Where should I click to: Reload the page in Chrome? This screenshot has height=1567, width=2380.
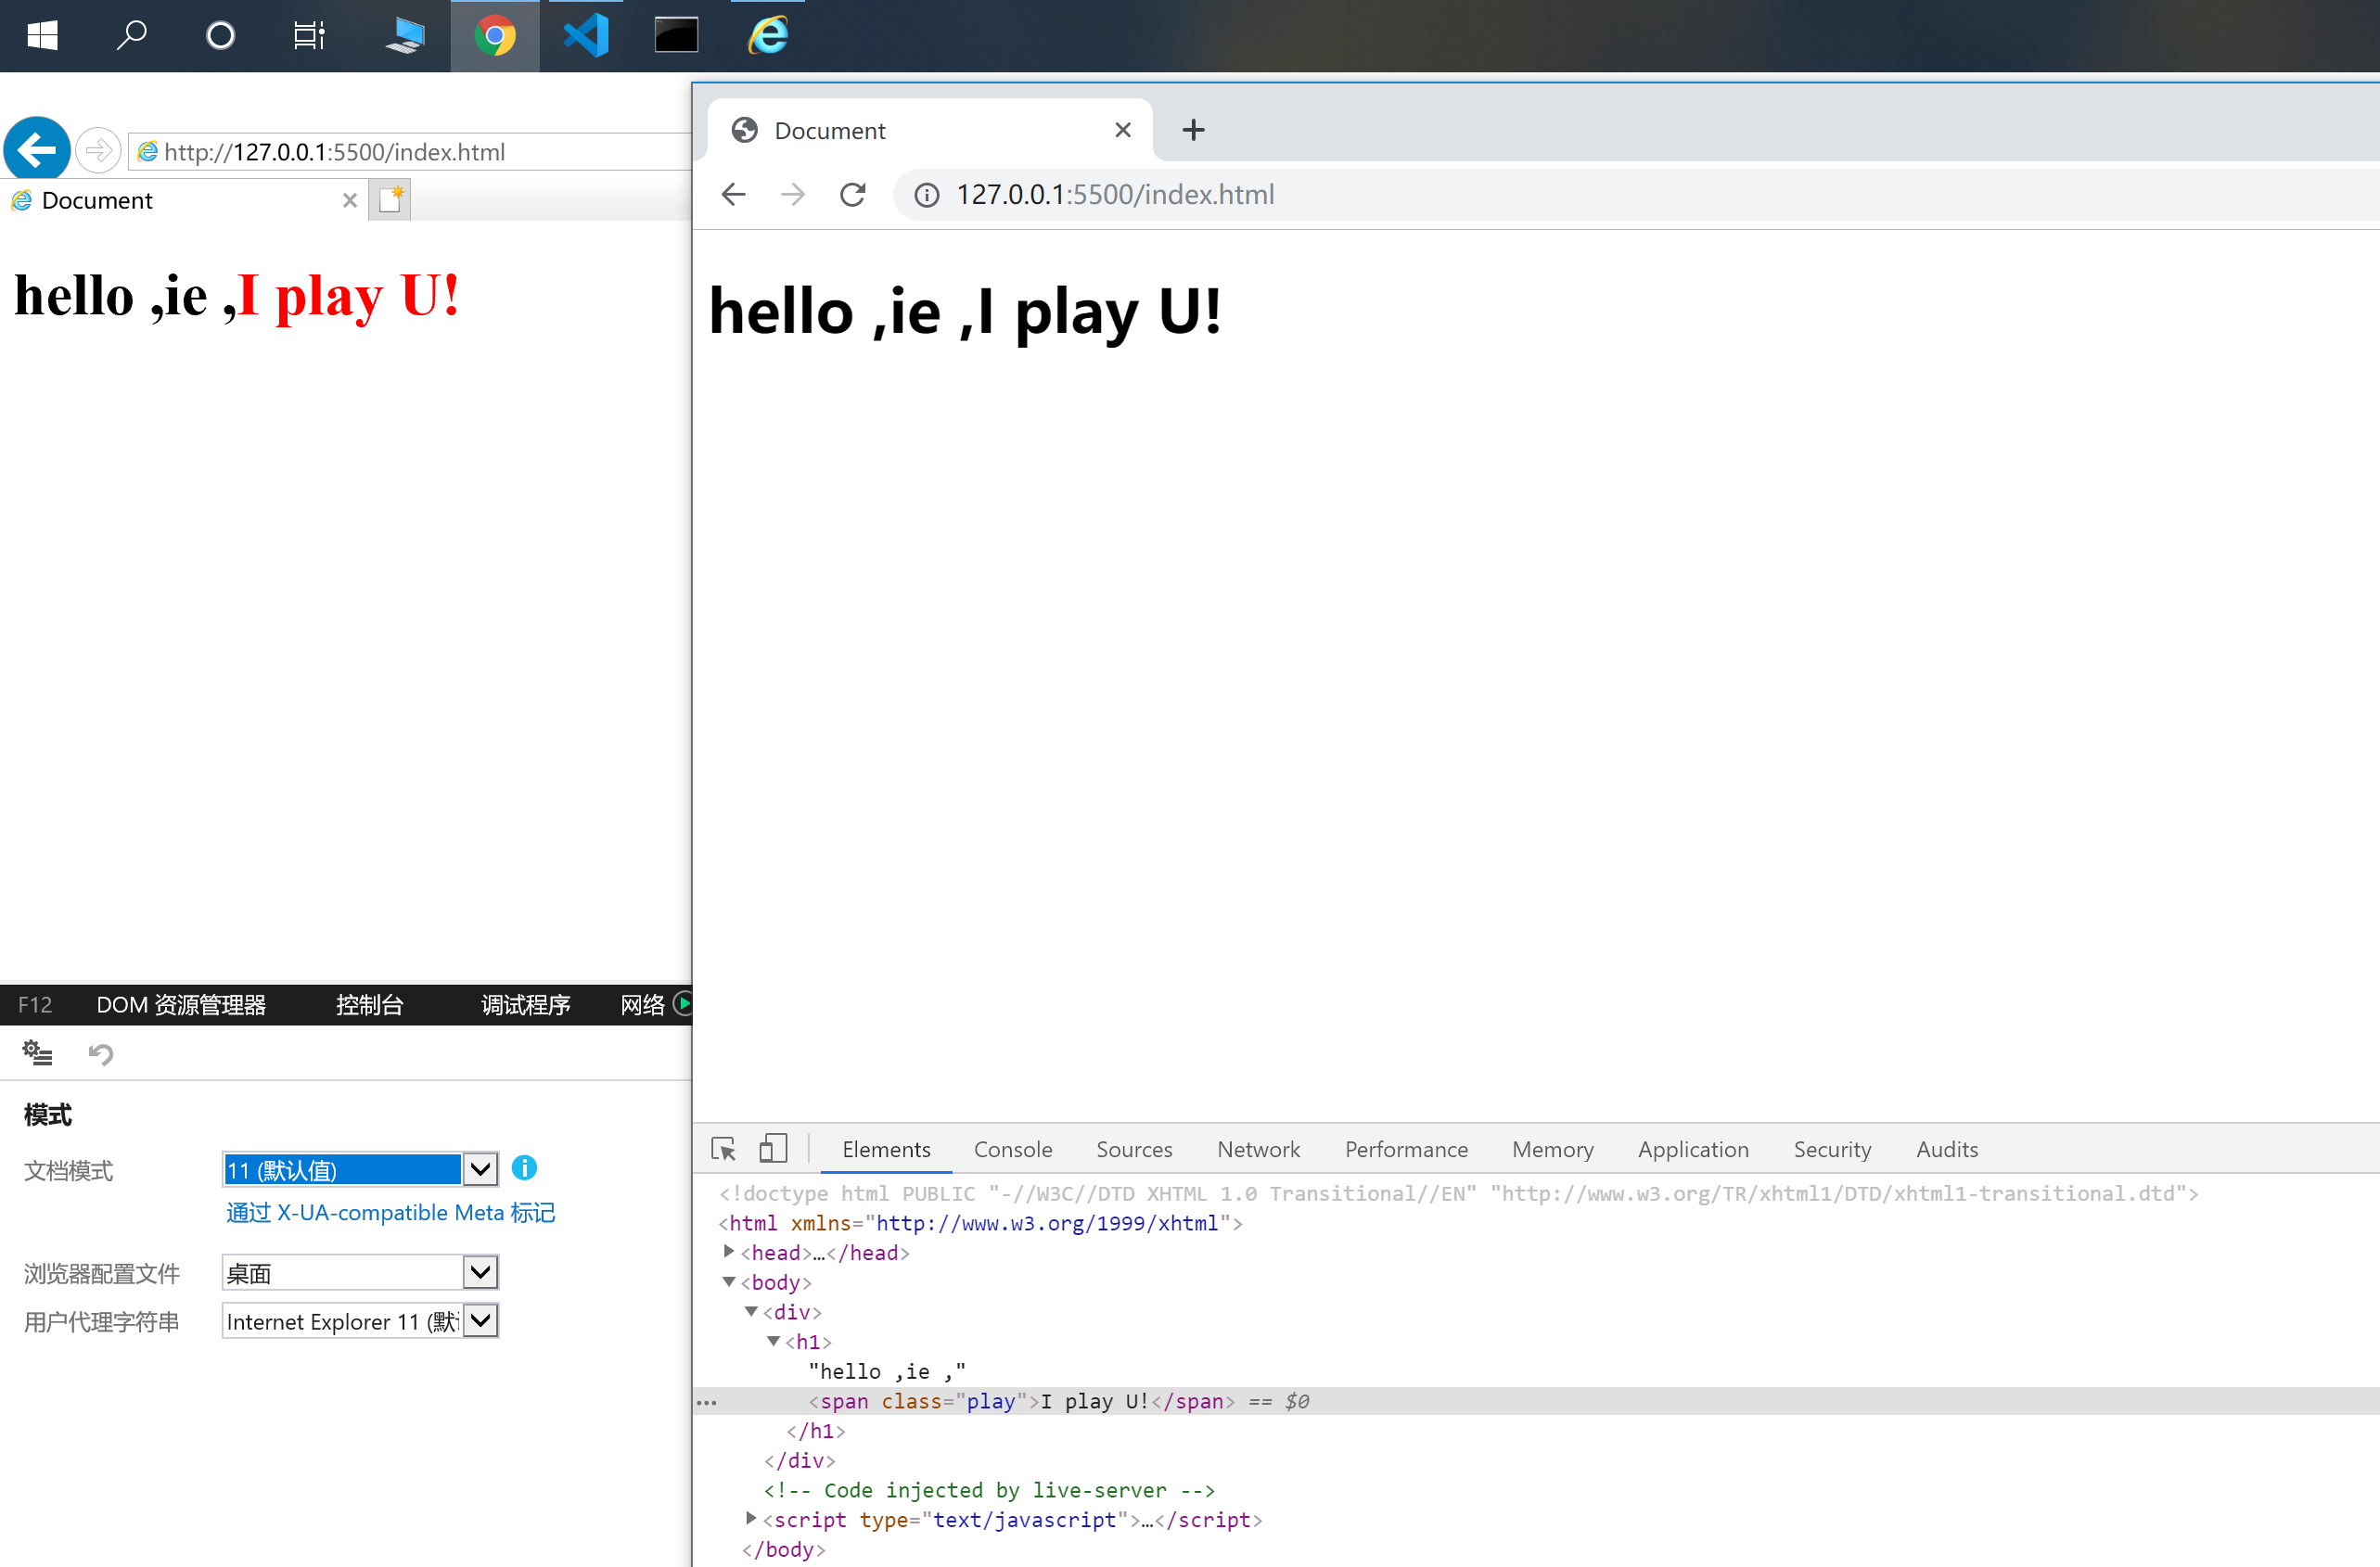point(852,194)
